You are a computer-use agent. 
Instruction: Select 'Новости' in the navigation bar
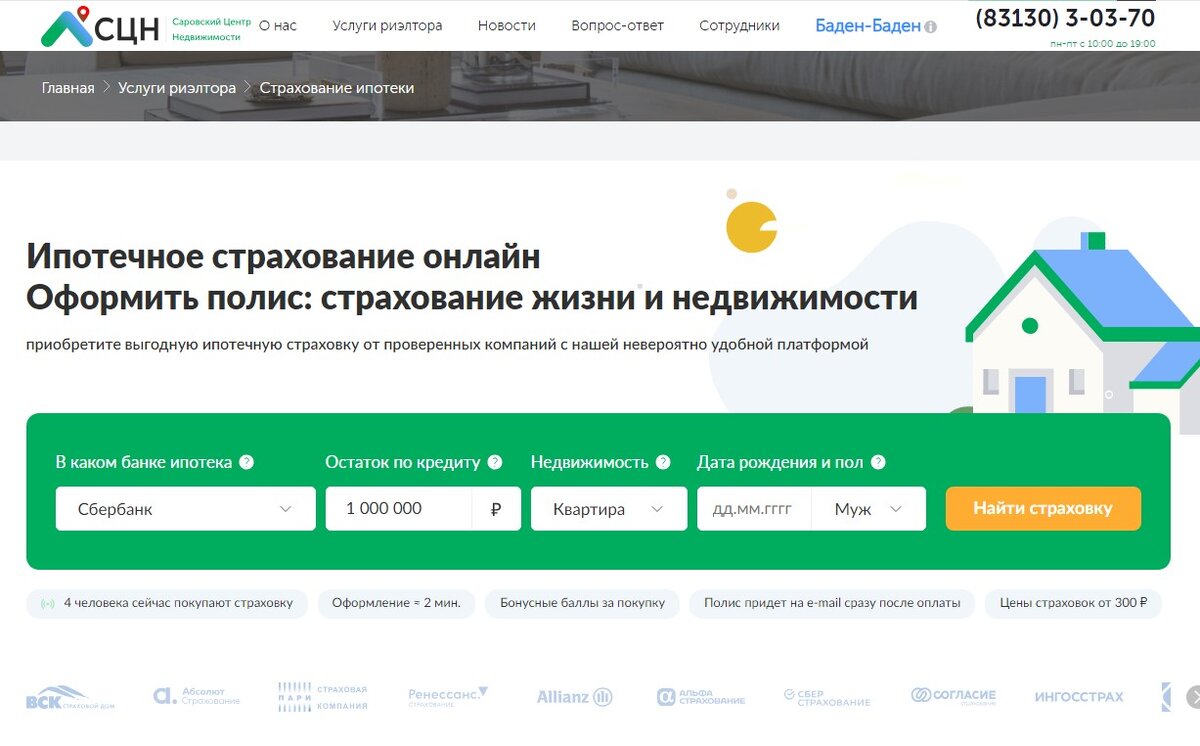(x=507, y=26)
